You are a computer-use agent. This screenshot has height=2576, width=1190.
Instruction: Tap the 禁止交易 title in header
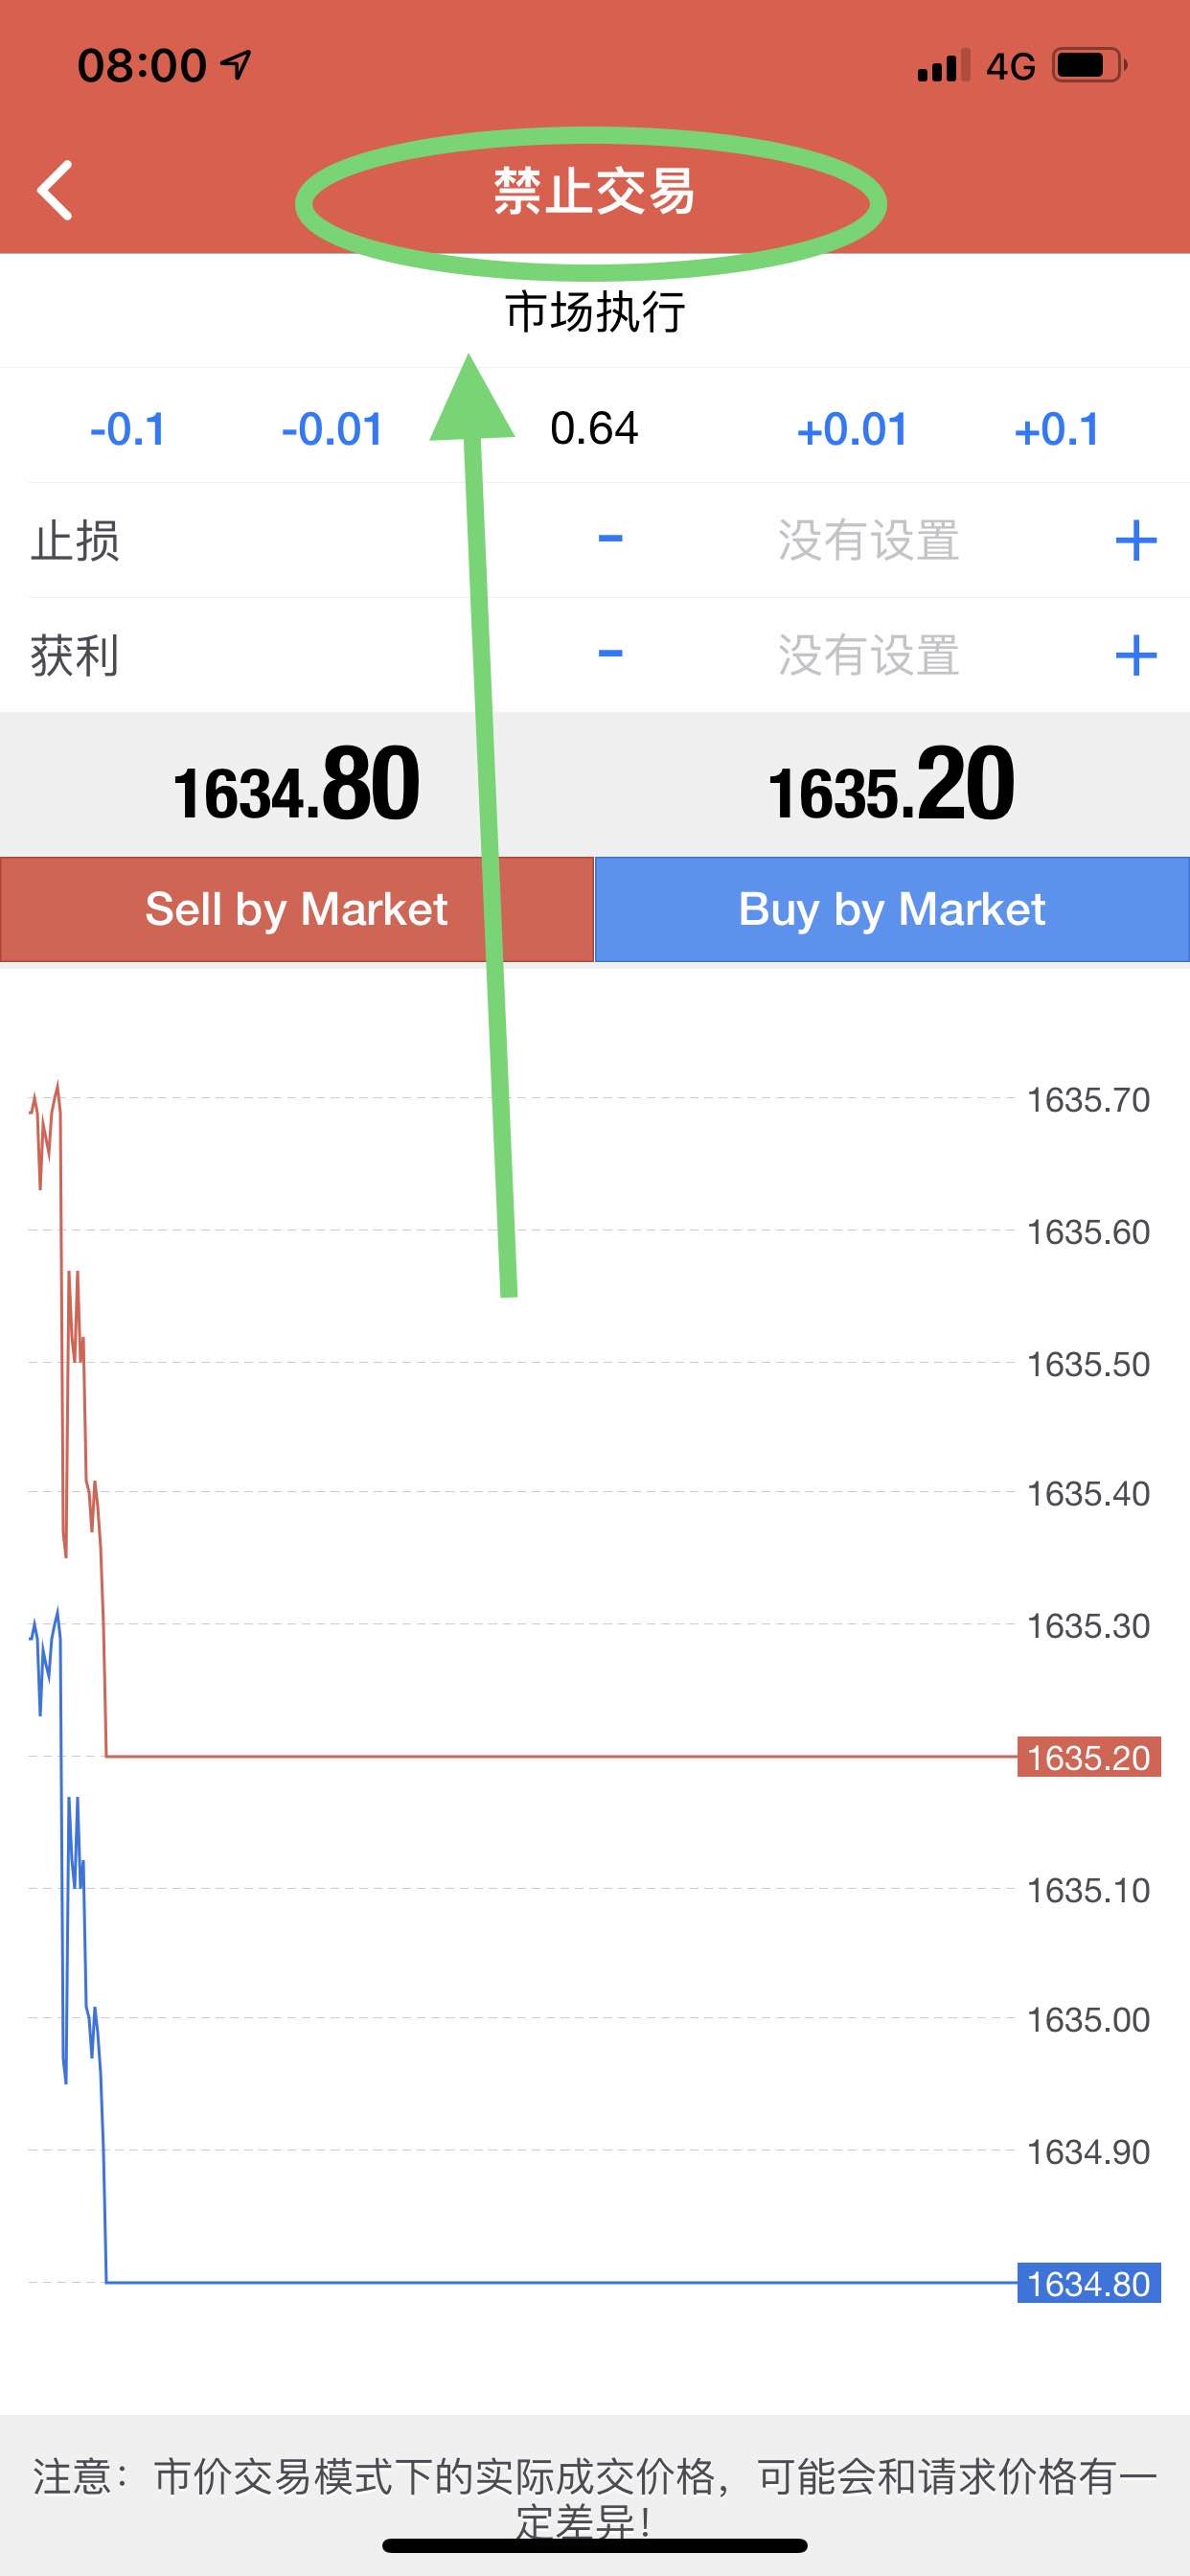click(594, 191)
